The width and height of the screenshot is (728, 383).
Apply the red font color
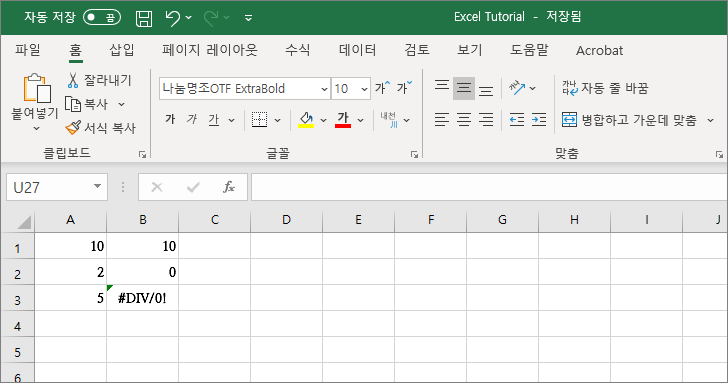click(x=343, y=120)
